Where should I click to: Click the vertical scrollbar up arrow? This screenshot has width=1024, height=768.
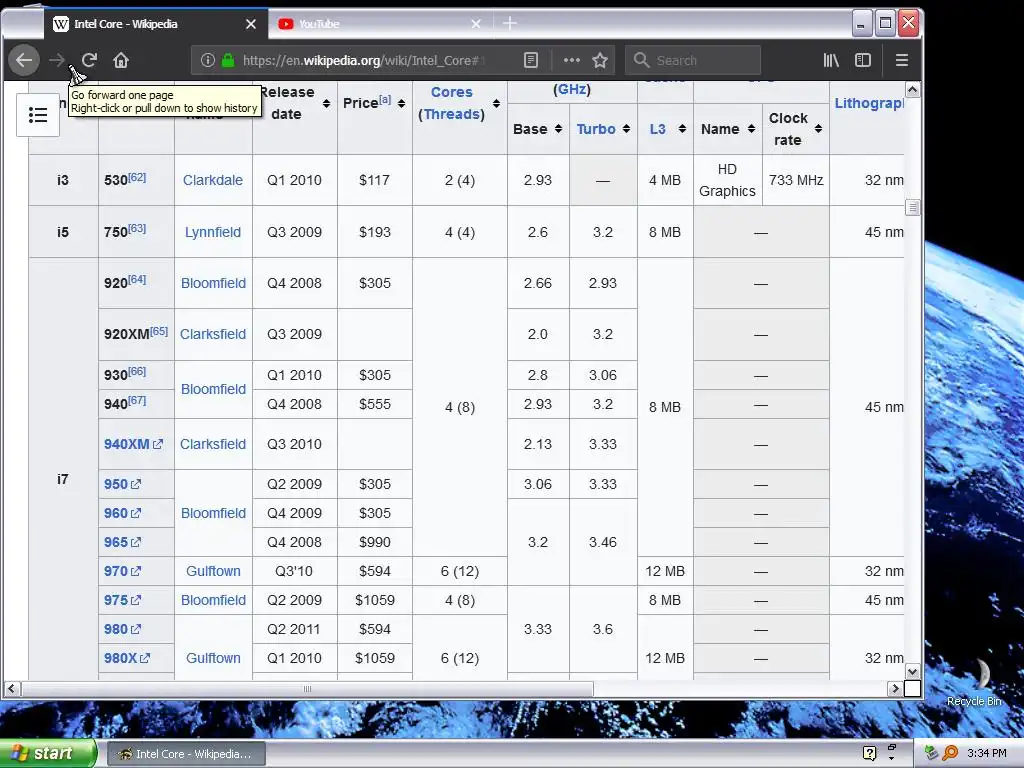click(x=913, y=89)
